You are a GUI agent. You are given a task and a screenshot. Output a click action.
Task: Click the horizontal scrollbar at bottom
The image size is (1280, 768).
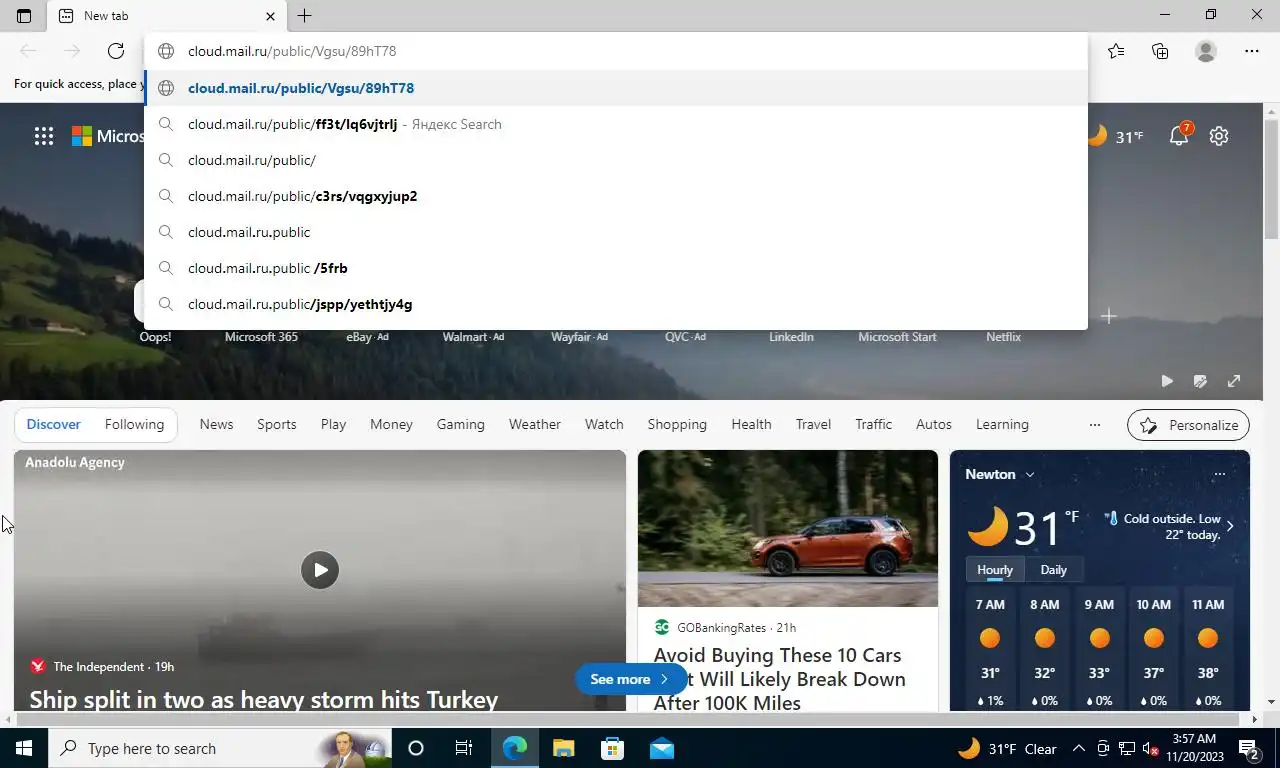[x=630, y=719]
